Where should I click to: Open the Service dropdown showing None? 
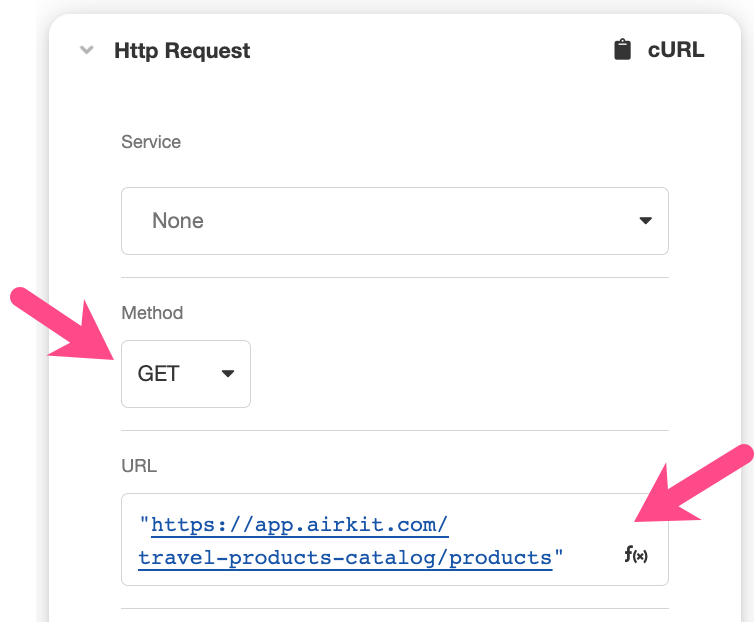pyautogui.click(x=395, y=221)
